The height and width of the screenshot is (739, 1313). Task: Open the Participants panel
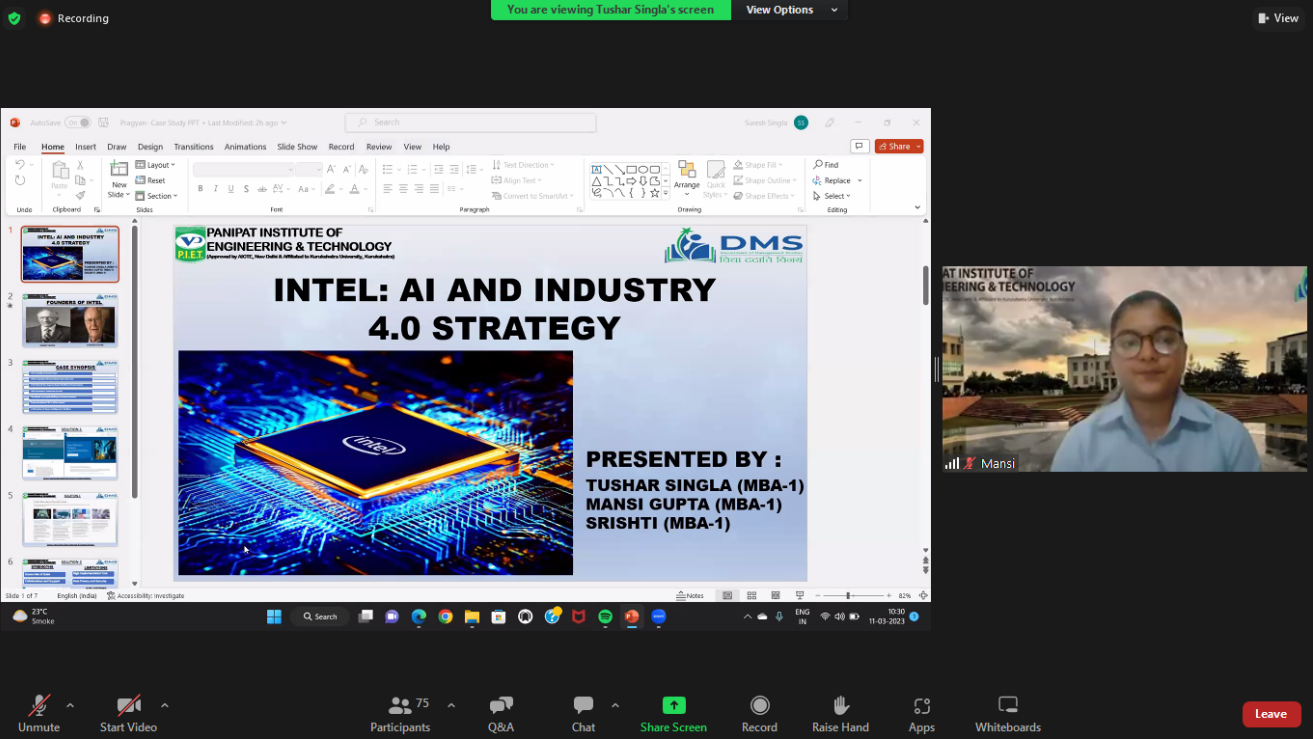[400, 713]
